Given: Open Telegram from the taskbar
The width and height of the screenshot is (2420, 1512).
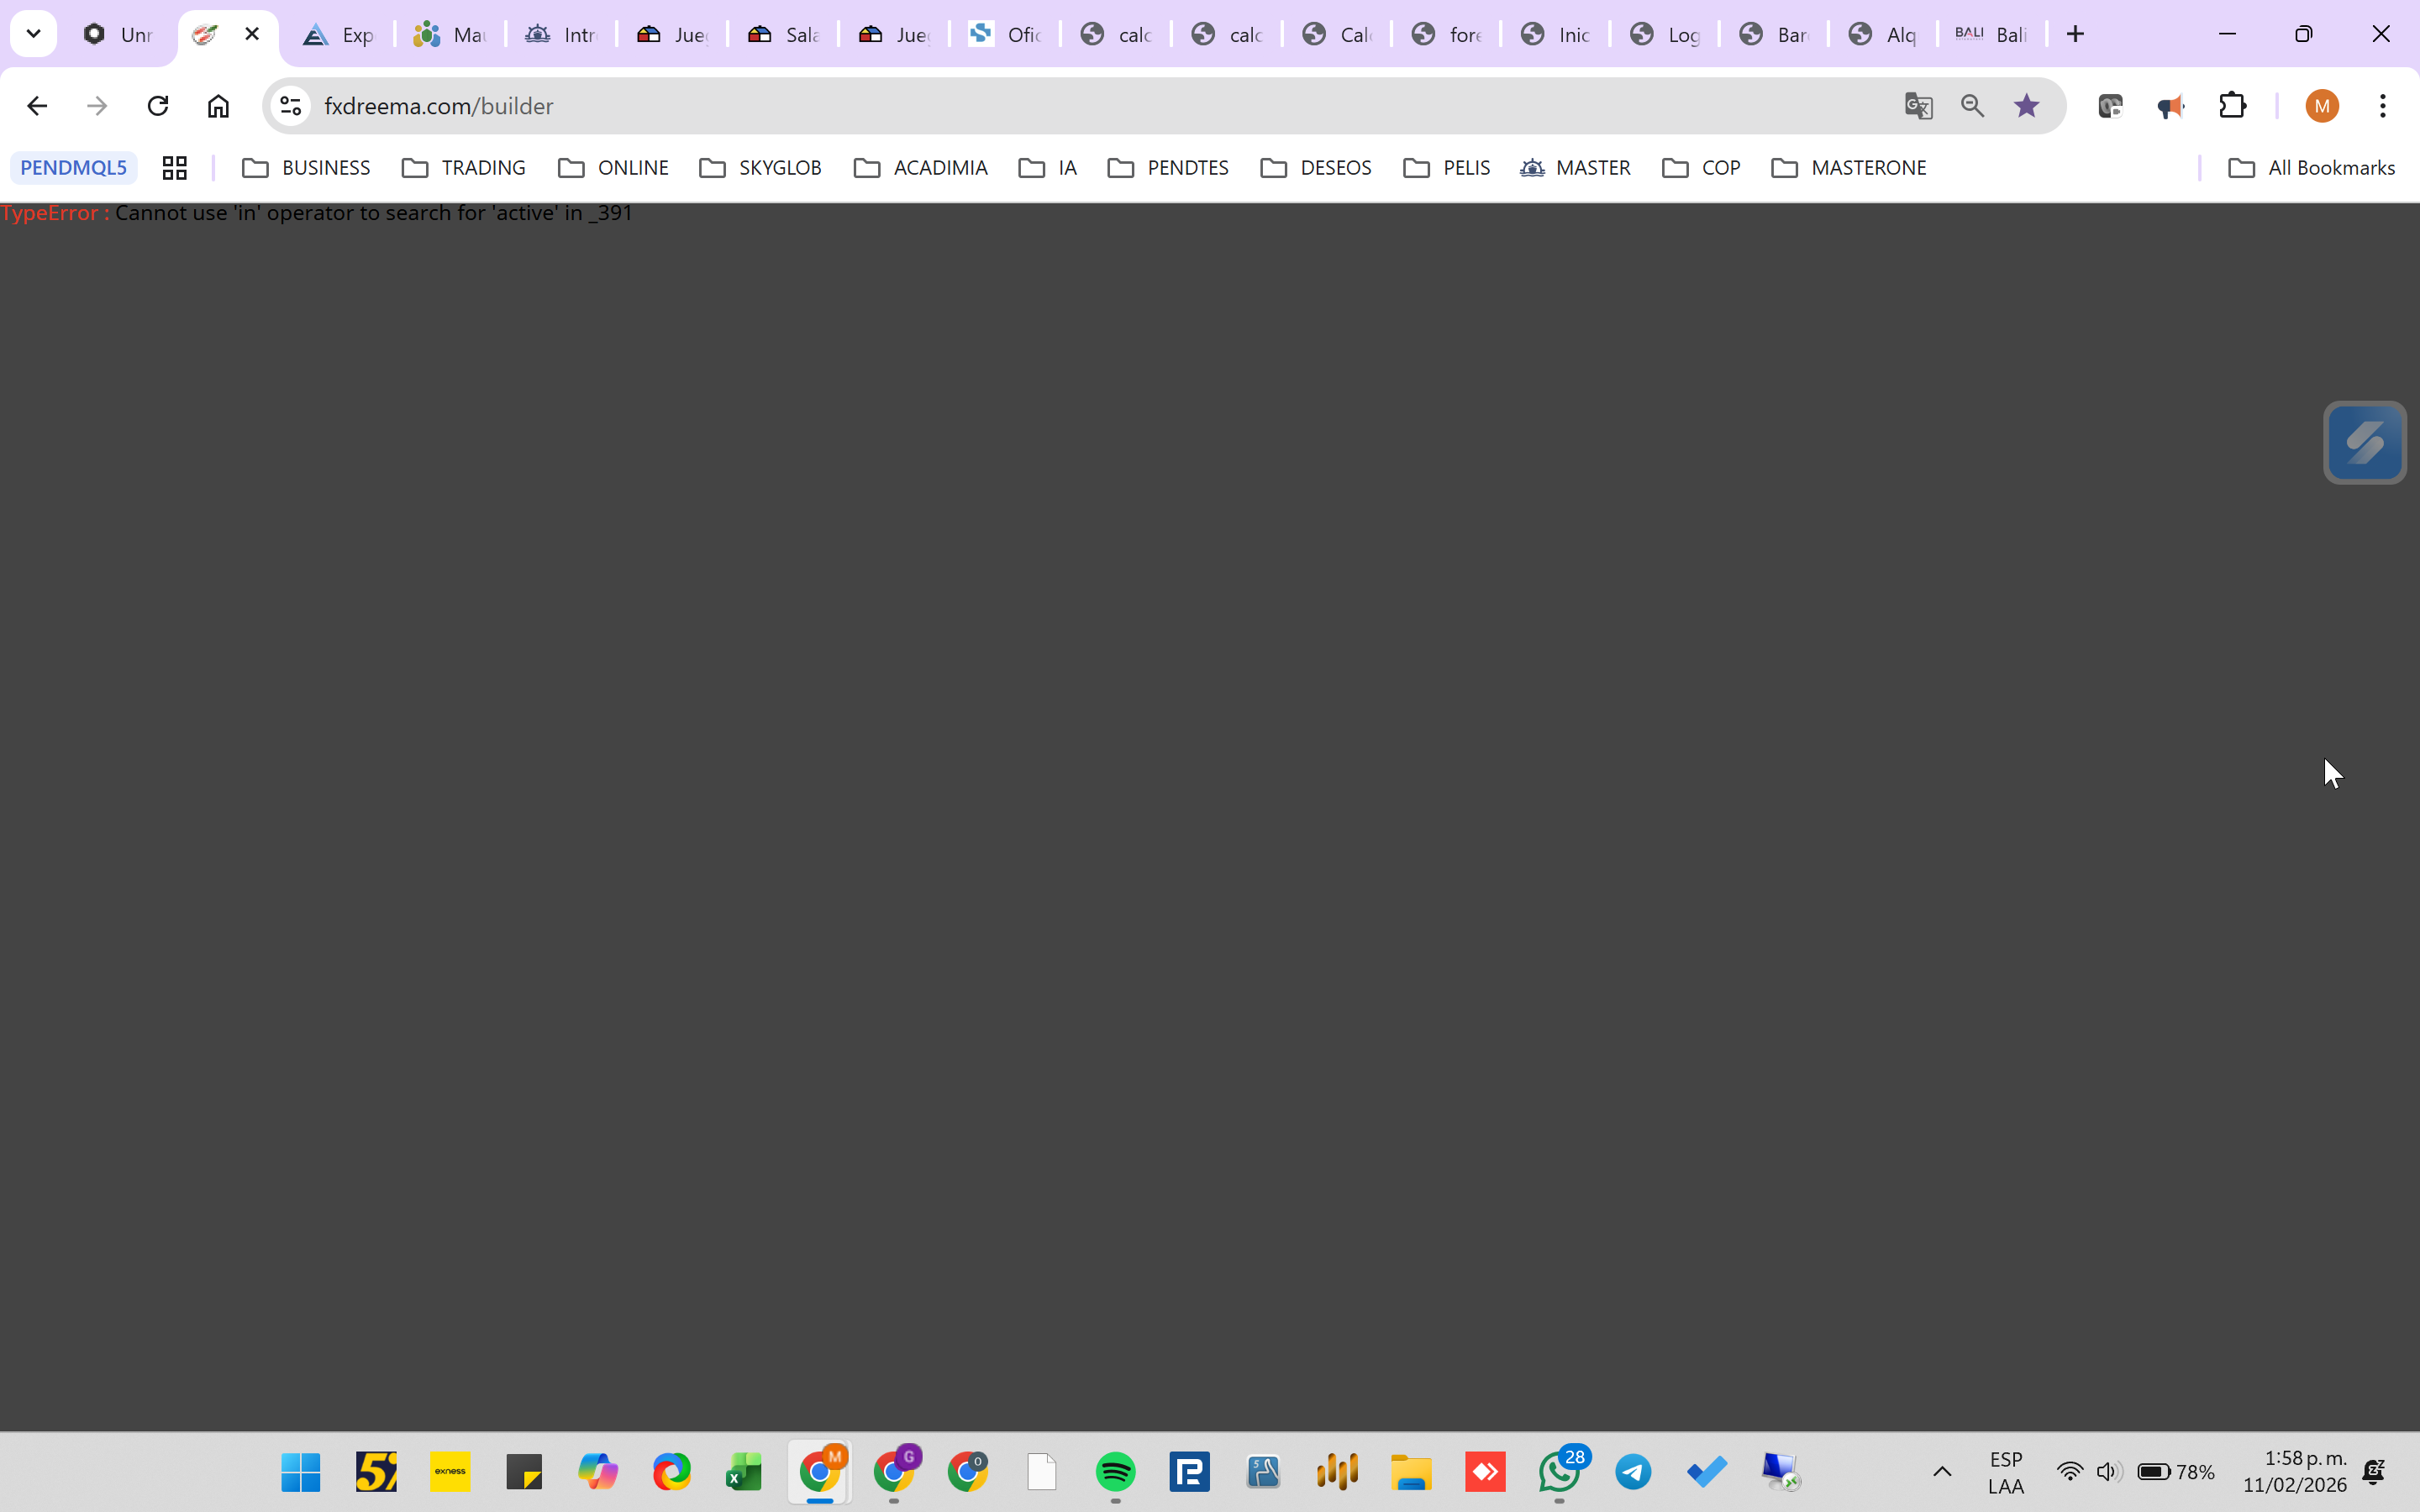Looking at the screenshot, I should click(1634, 1472).
